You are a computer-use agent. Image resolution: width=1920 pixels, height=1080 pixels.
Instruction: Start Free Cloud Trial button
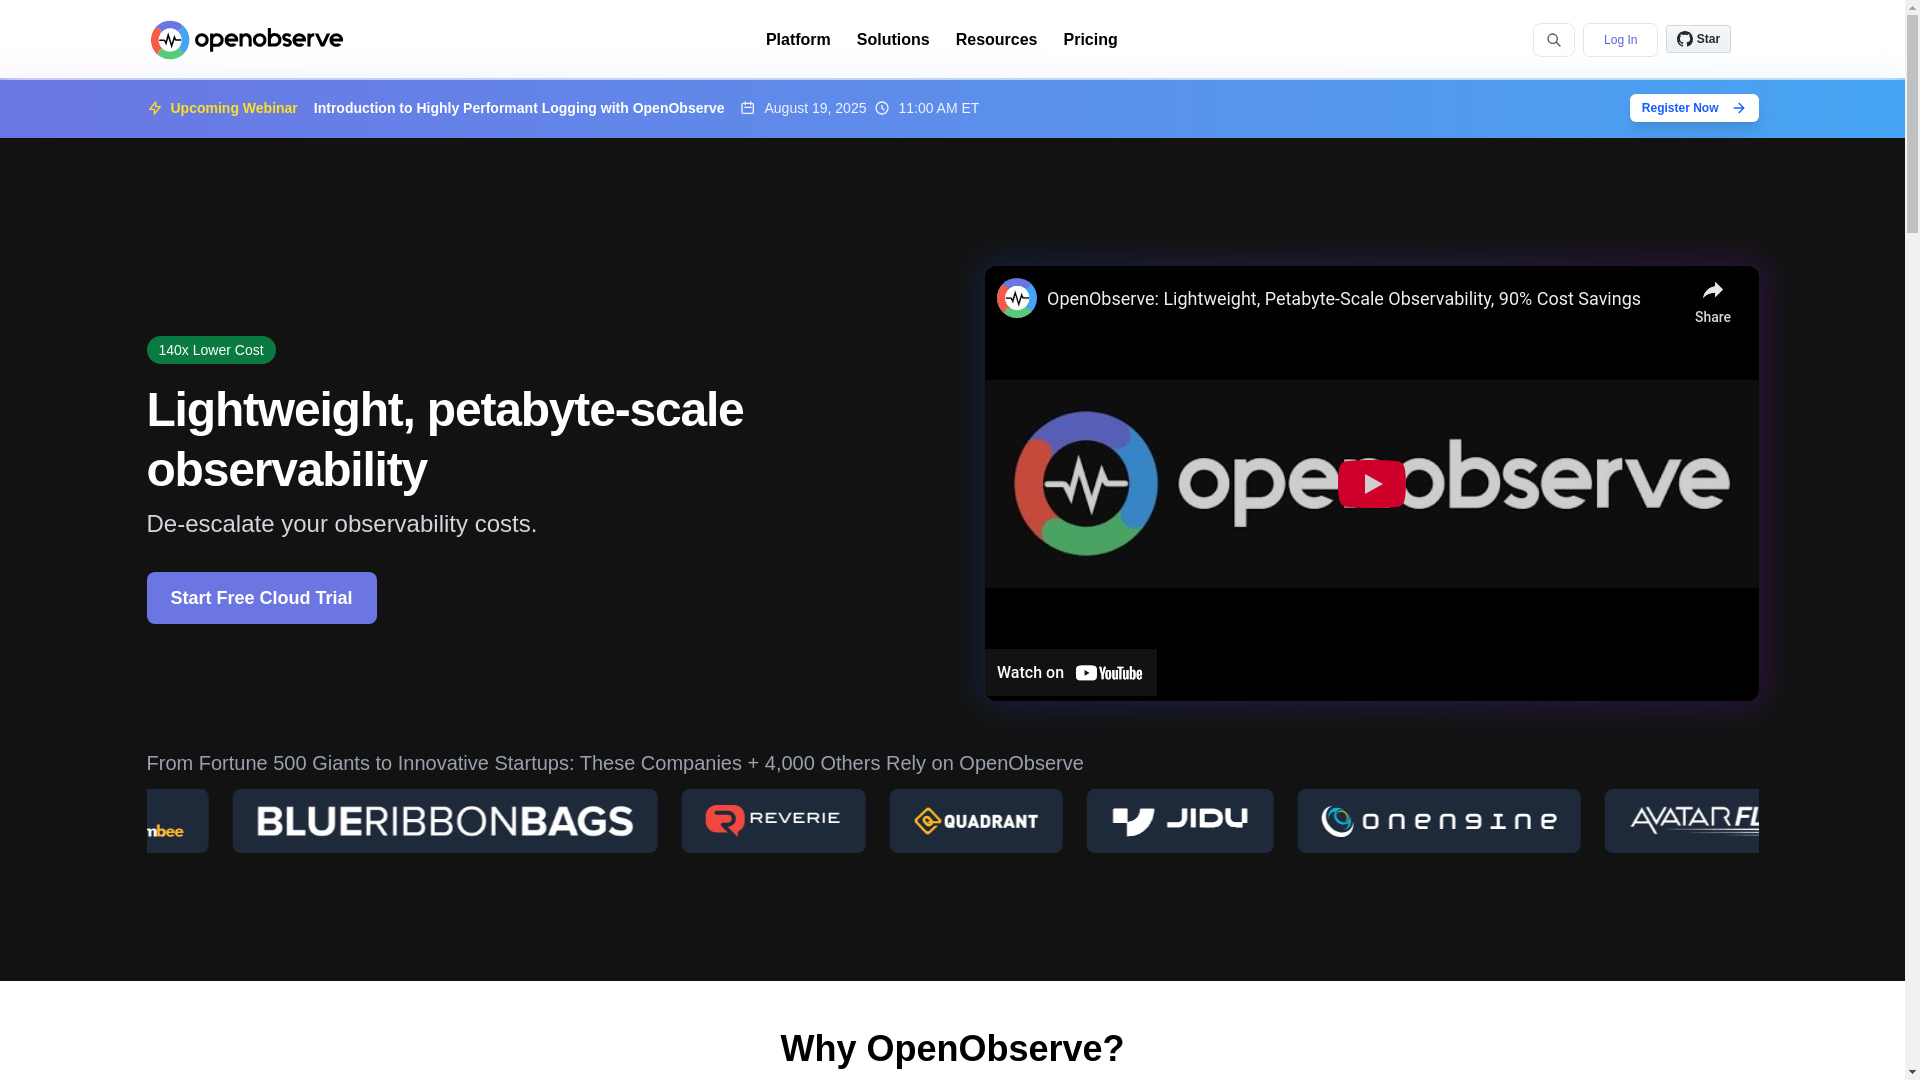[x=261, y=598]
